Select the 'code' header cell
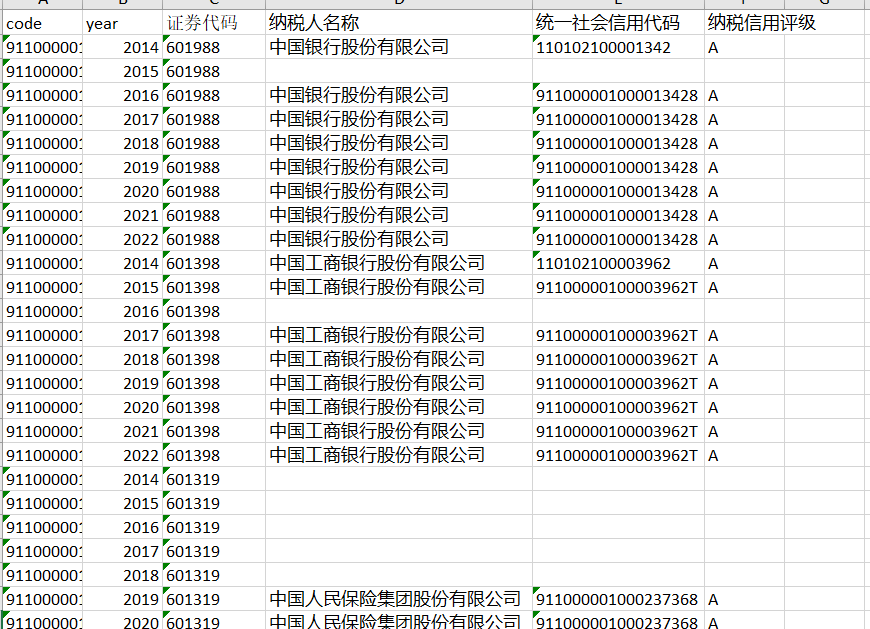870x629 pixels. click(x=42, y=23)
